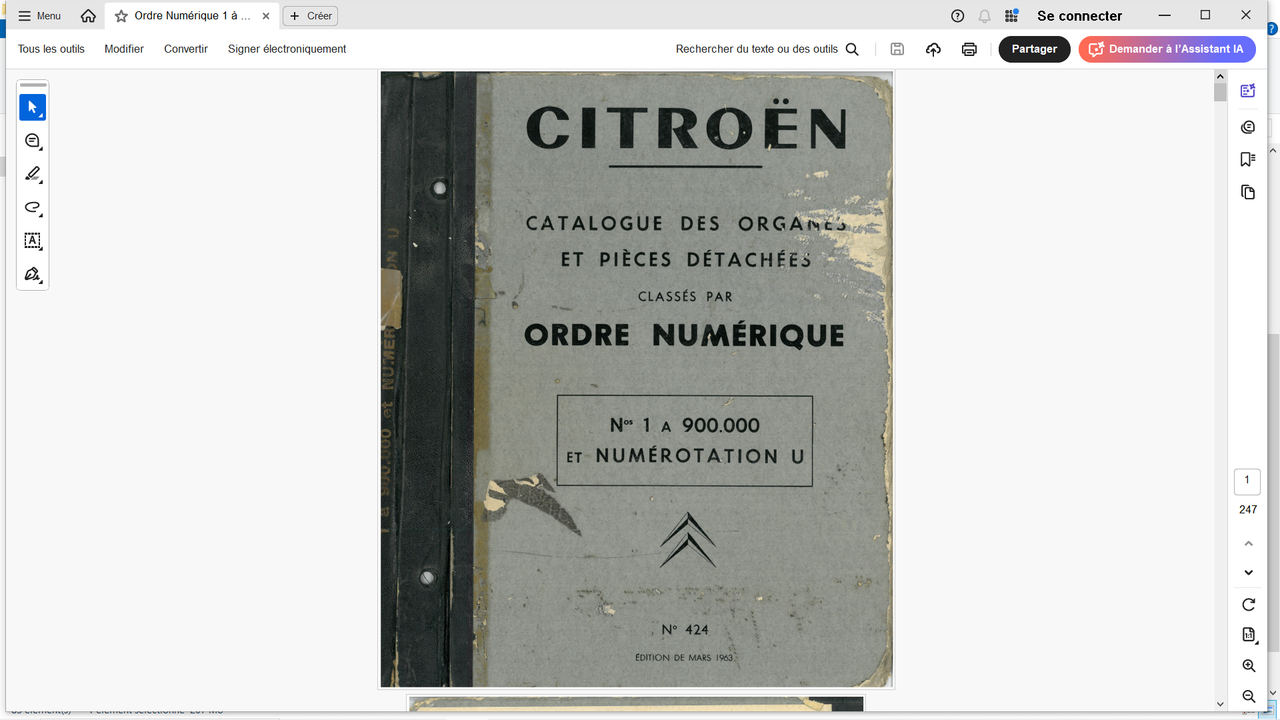The width and height of the screenshot is (1280, 720).
Task: Open the page thumbnails panel icon
Action: 1248,192
